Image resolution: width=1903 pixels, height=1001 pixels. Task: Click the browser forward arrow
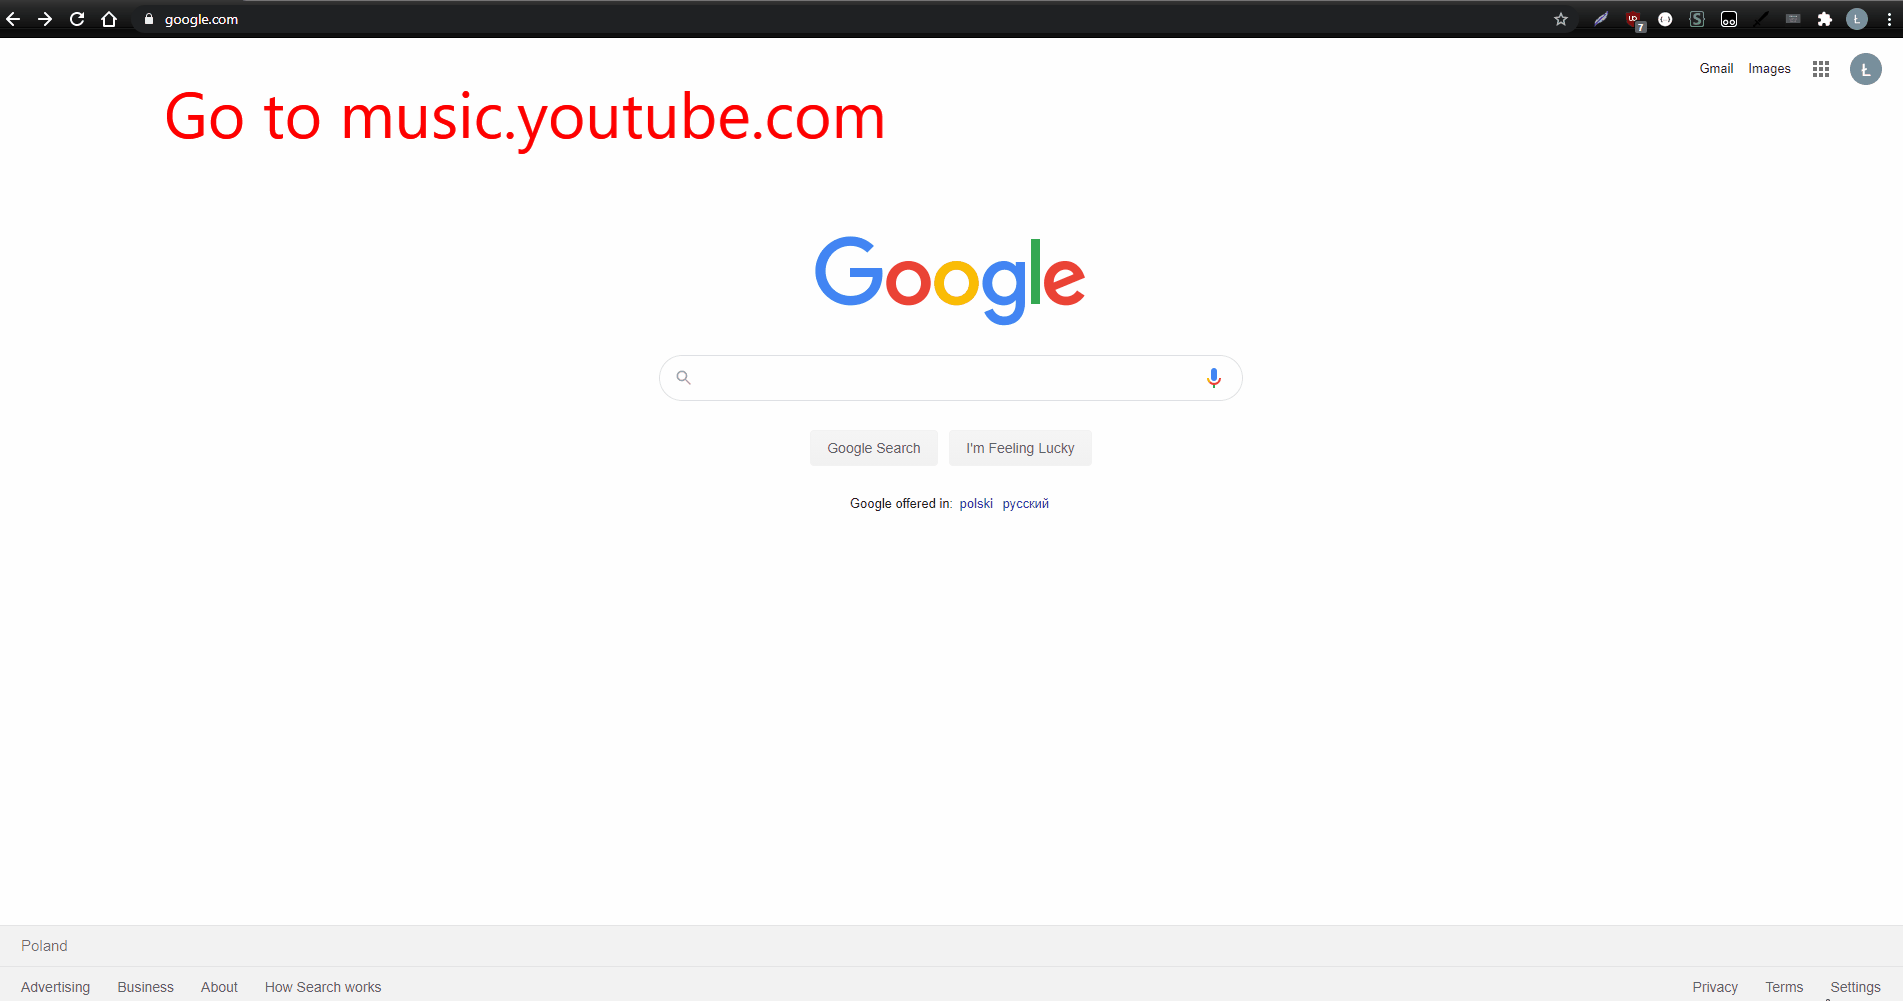click(x=45, y=19)
